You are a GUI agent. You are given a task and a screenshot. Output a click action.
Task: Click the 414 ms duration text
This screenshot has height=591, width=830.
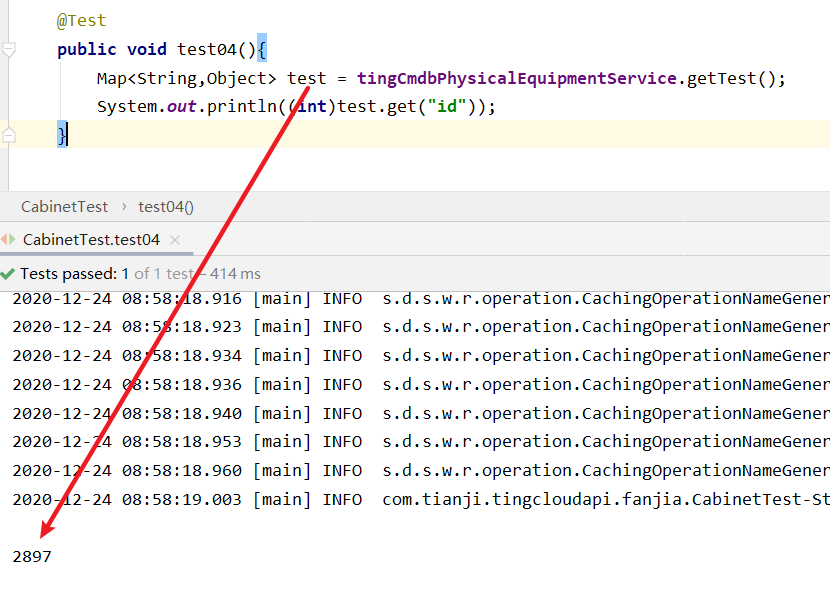pyautogui.click(x=236, y=274)
